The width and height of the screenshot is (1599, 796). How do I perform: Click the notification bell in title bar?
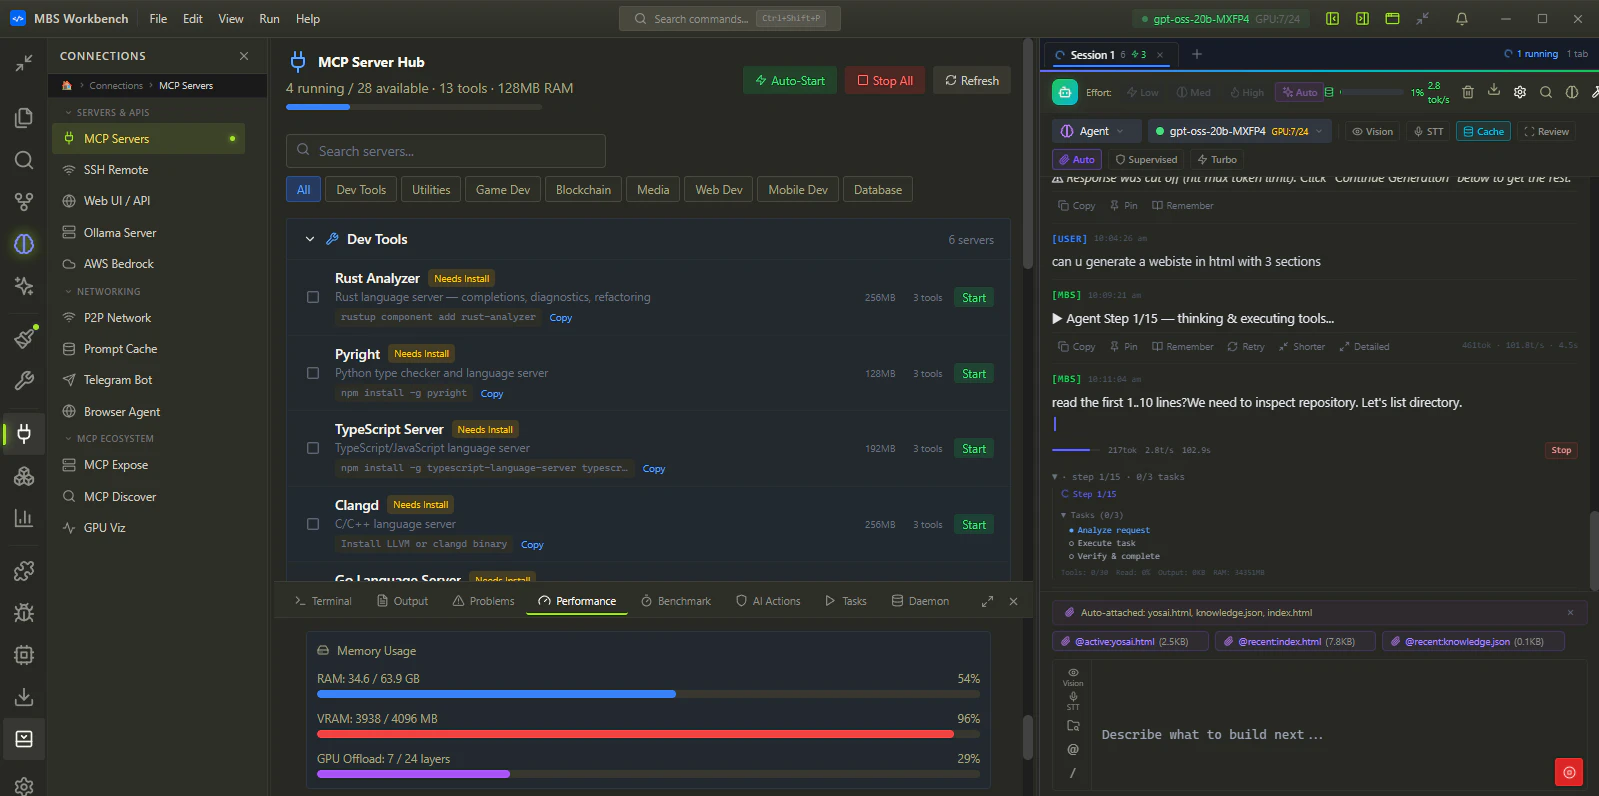[x=1462, y=19]
